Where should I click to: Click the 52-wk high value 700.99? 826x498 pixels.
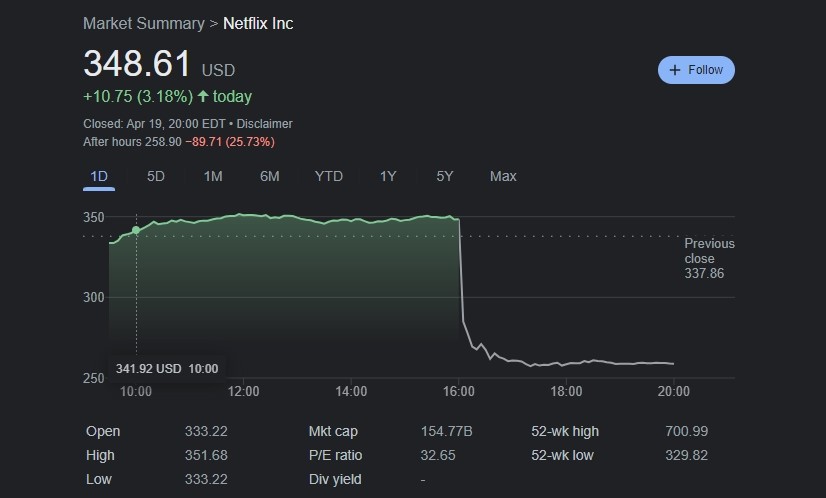[x=686, y=431]
